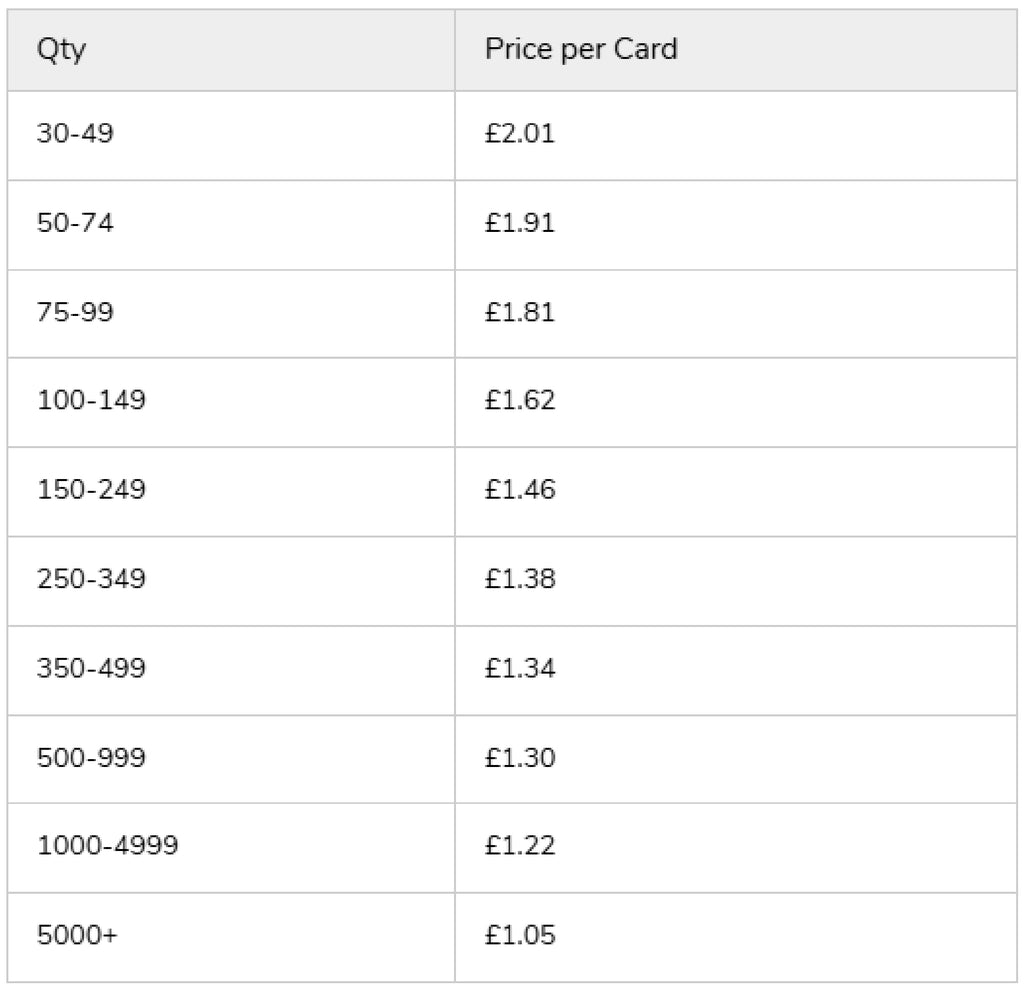Click the Qty column header
1024x993 pixels.
click(231, 50)
